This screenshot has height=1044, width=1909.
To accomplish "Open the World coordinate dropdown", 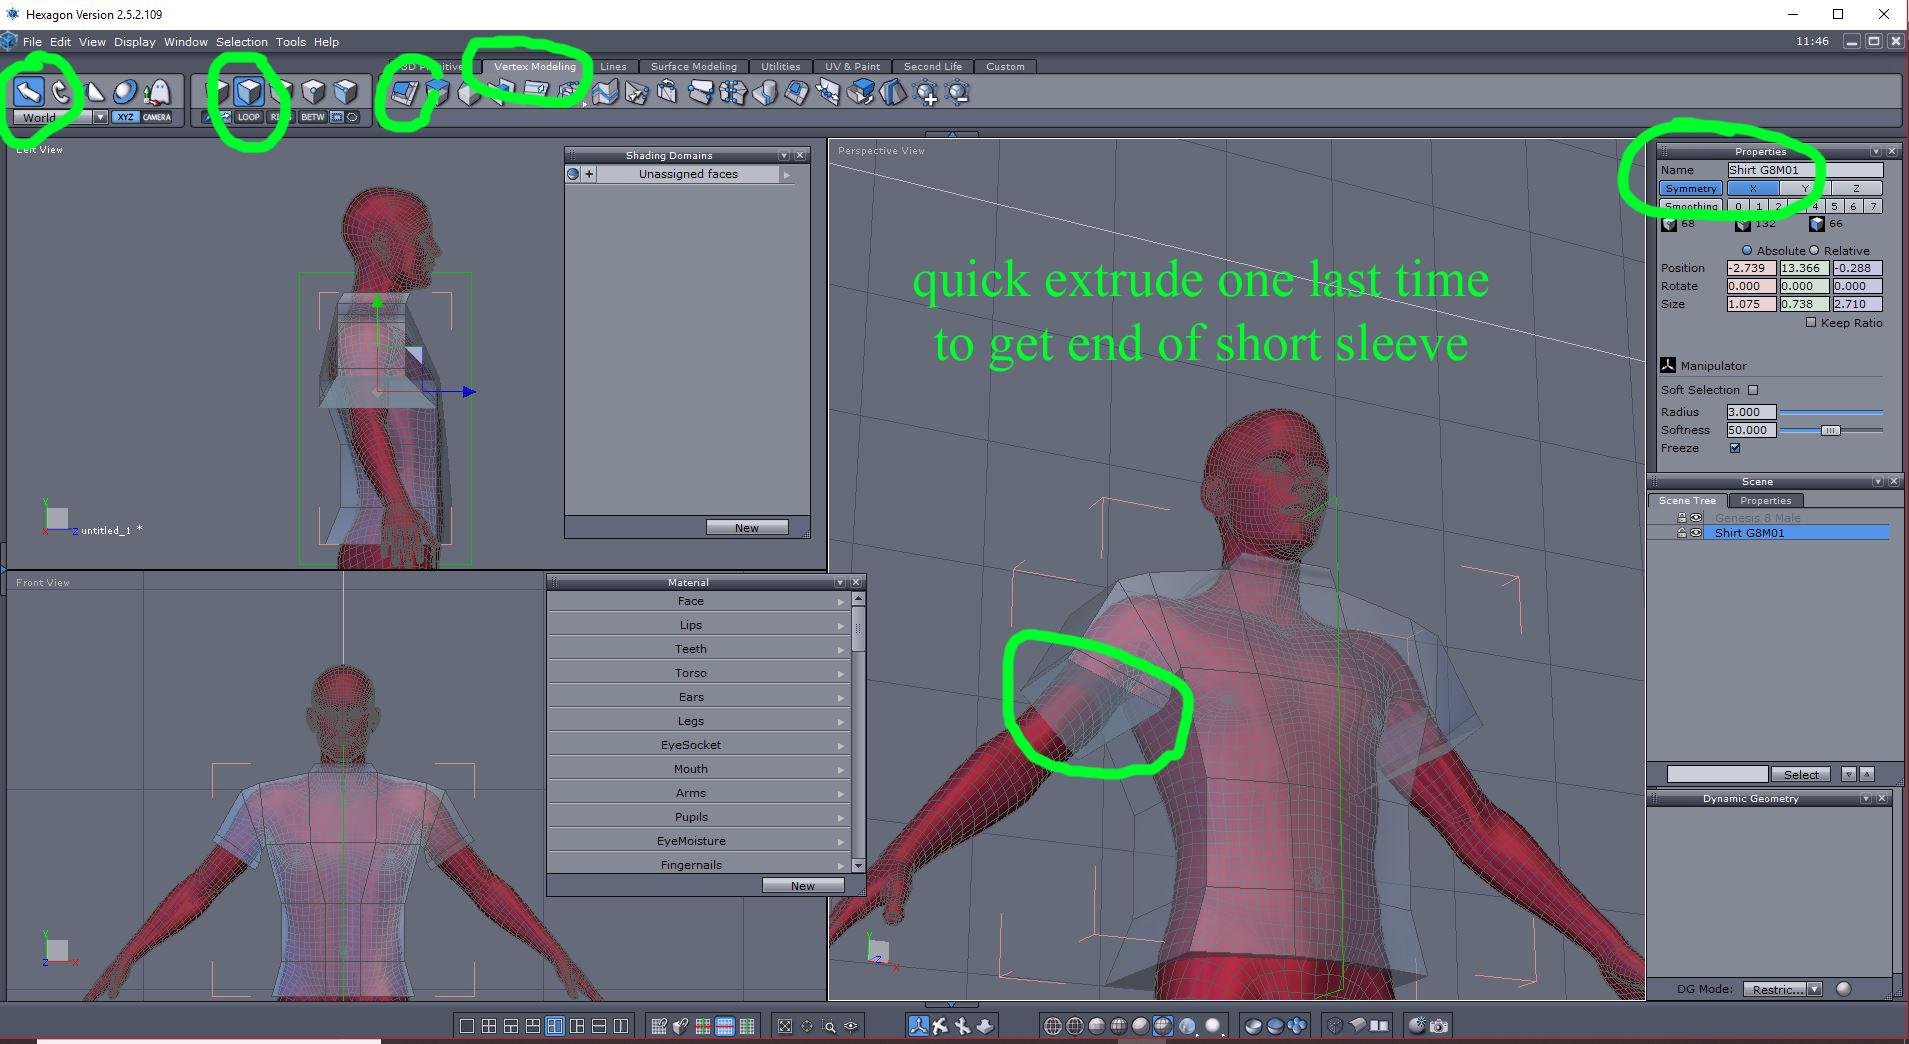I will pyautogui.click(x=100, y=118).
